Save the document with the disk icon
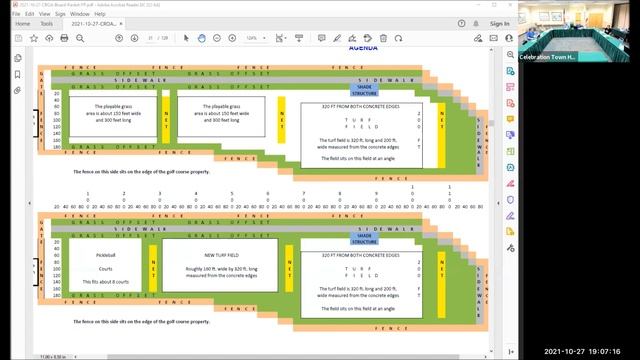640x360 pixels. click(18, 38)
